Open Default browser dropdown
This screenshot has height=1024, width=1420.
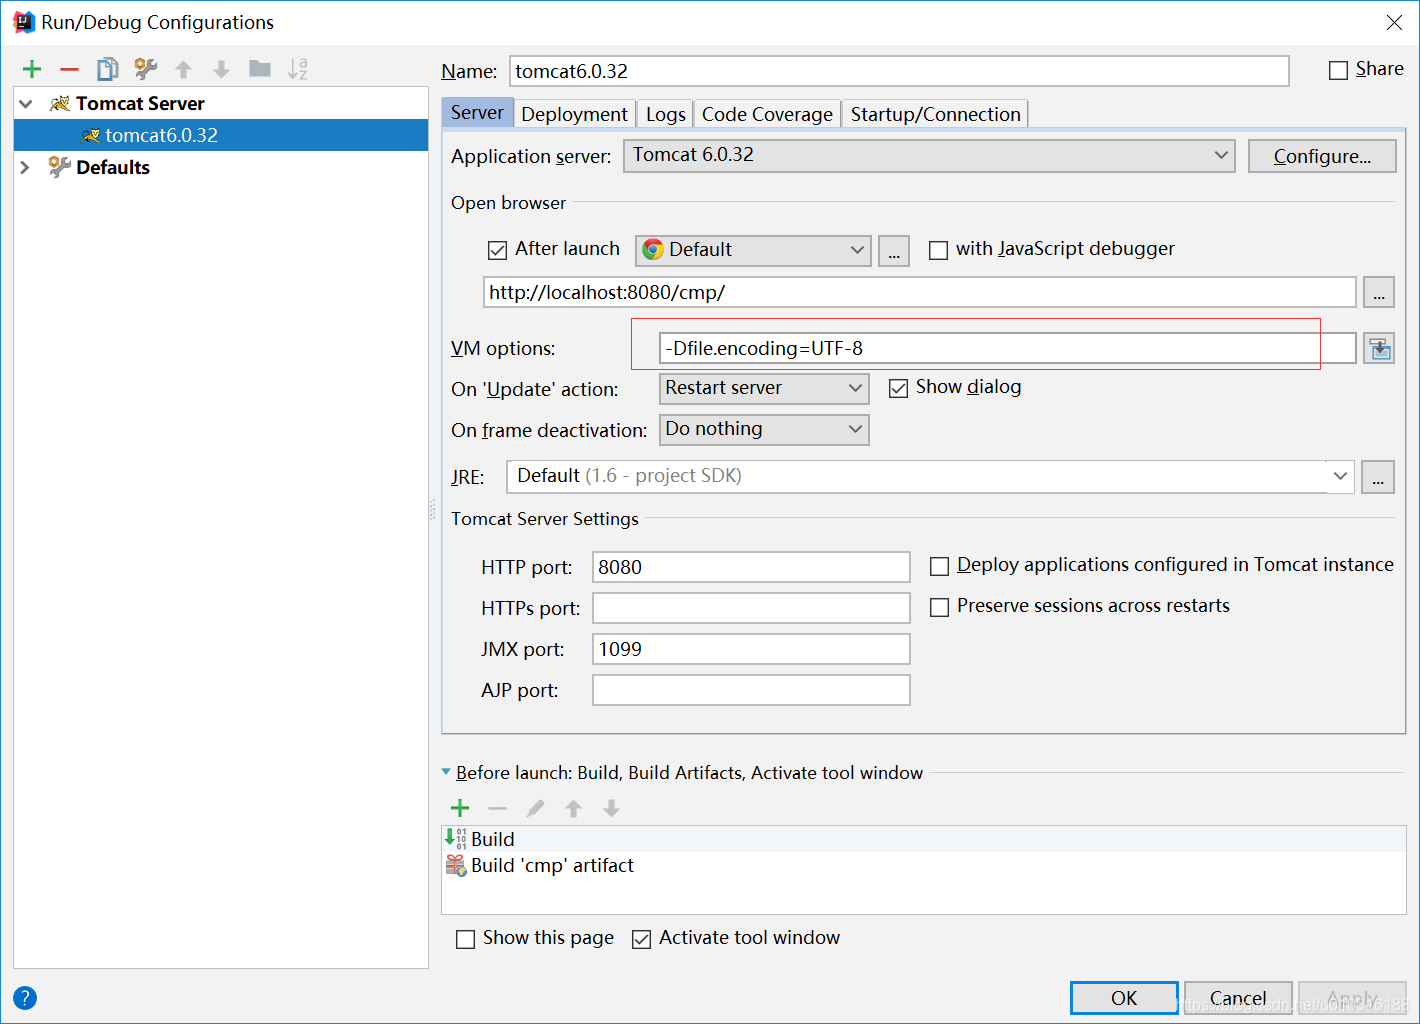(x=753, y=250)
